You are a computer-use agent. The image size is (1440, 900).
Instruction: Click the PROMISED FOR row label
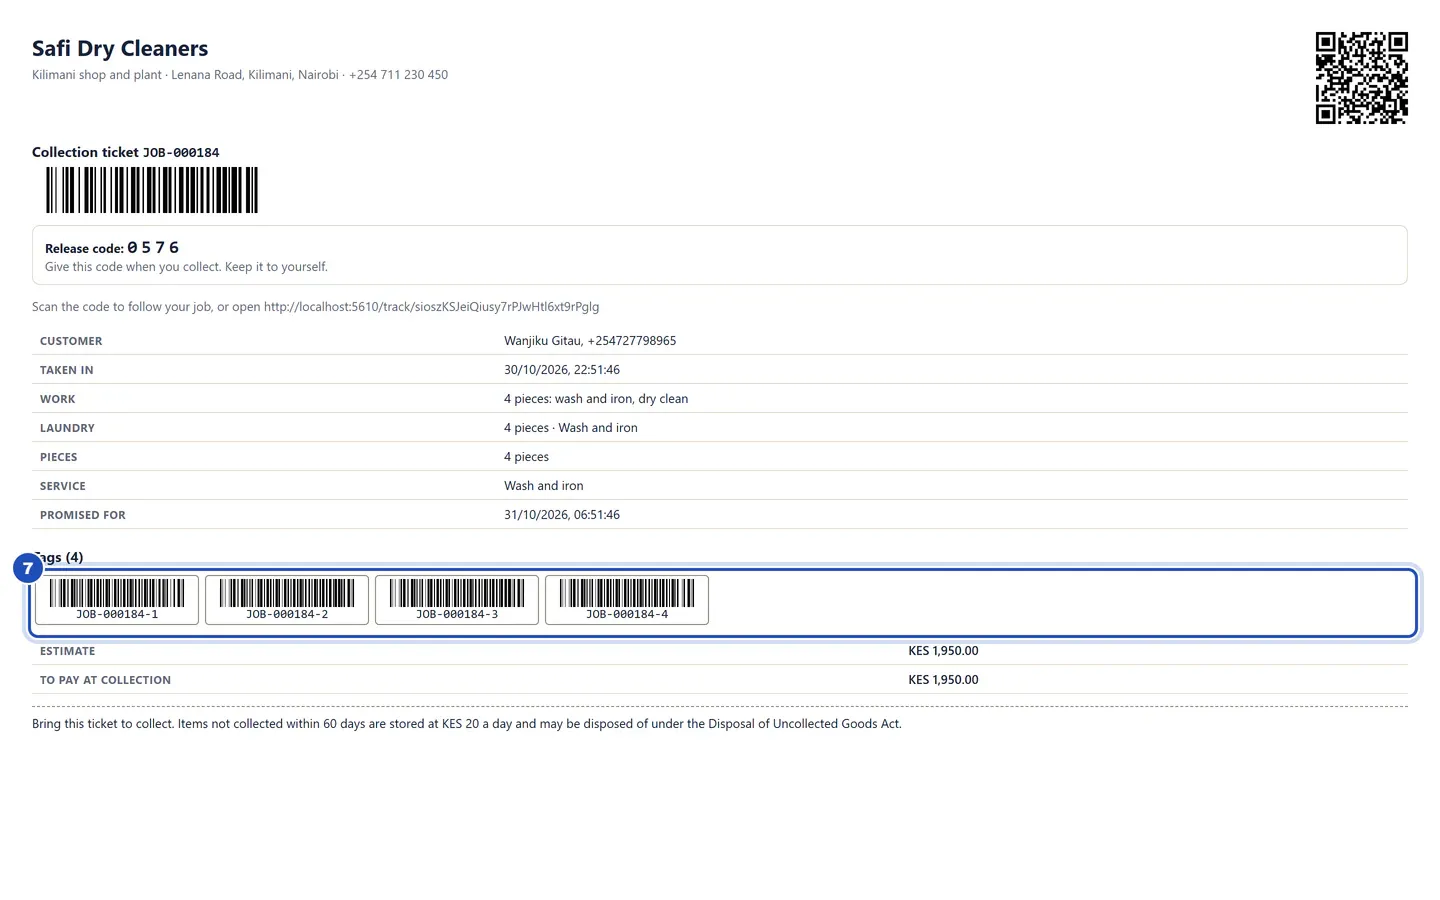[x=83, y=515]
